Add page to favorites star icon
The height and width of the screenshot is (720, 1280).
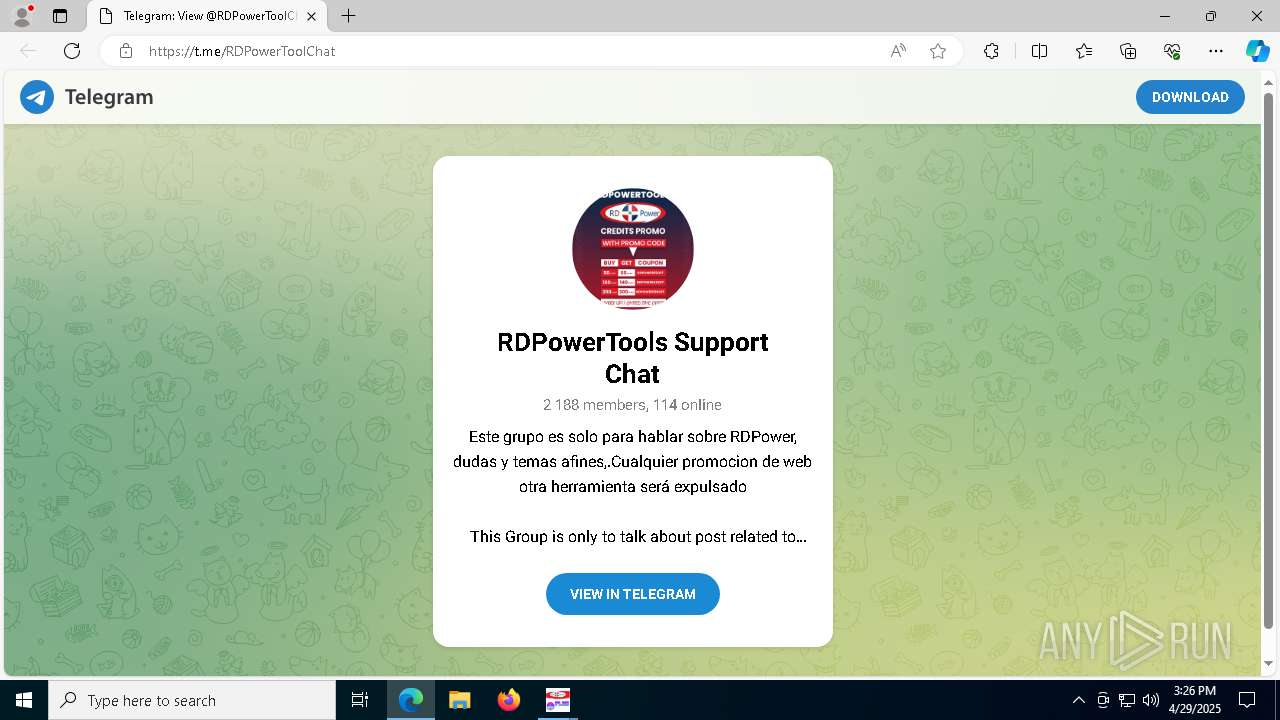(x=938, y=51)
